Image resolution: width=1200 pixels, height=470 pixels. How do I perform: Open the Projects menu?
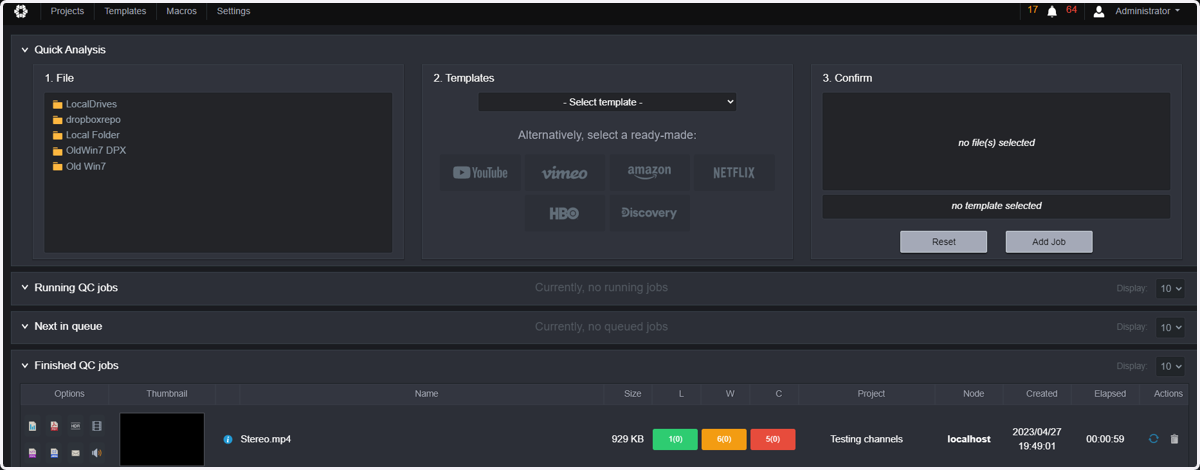[67, 12]
